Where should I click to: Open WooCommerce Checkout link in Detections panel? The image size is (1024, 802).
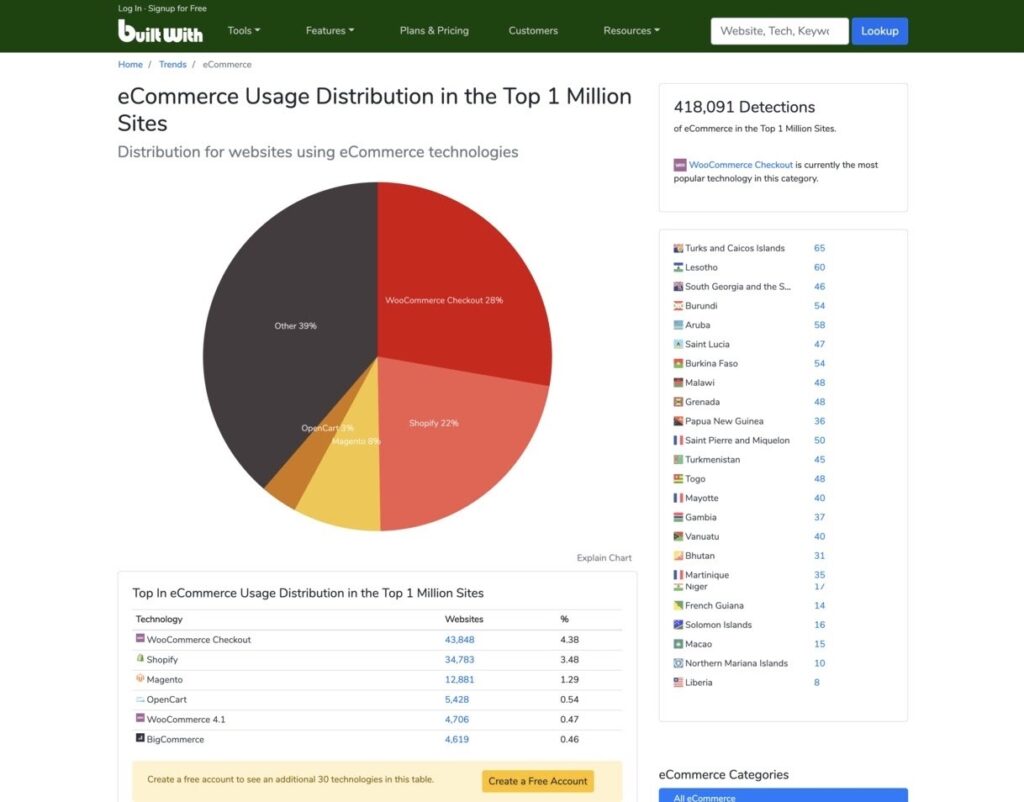point(741,165)
